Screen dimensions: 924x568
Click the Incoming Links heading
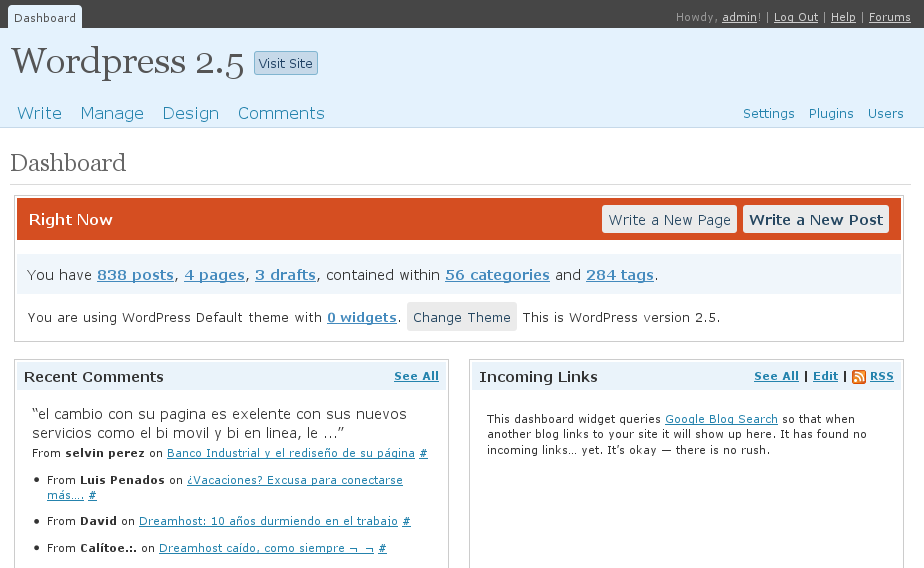538,377
